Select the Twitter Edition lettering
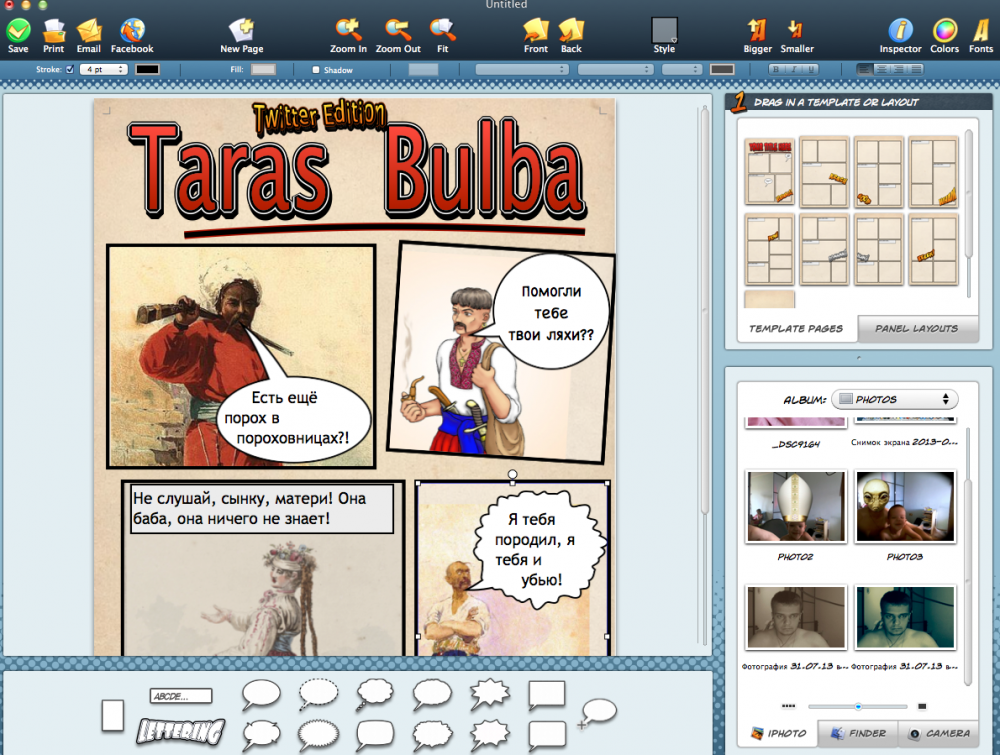This screenshot has width=1000, height=755. point(319,117)
